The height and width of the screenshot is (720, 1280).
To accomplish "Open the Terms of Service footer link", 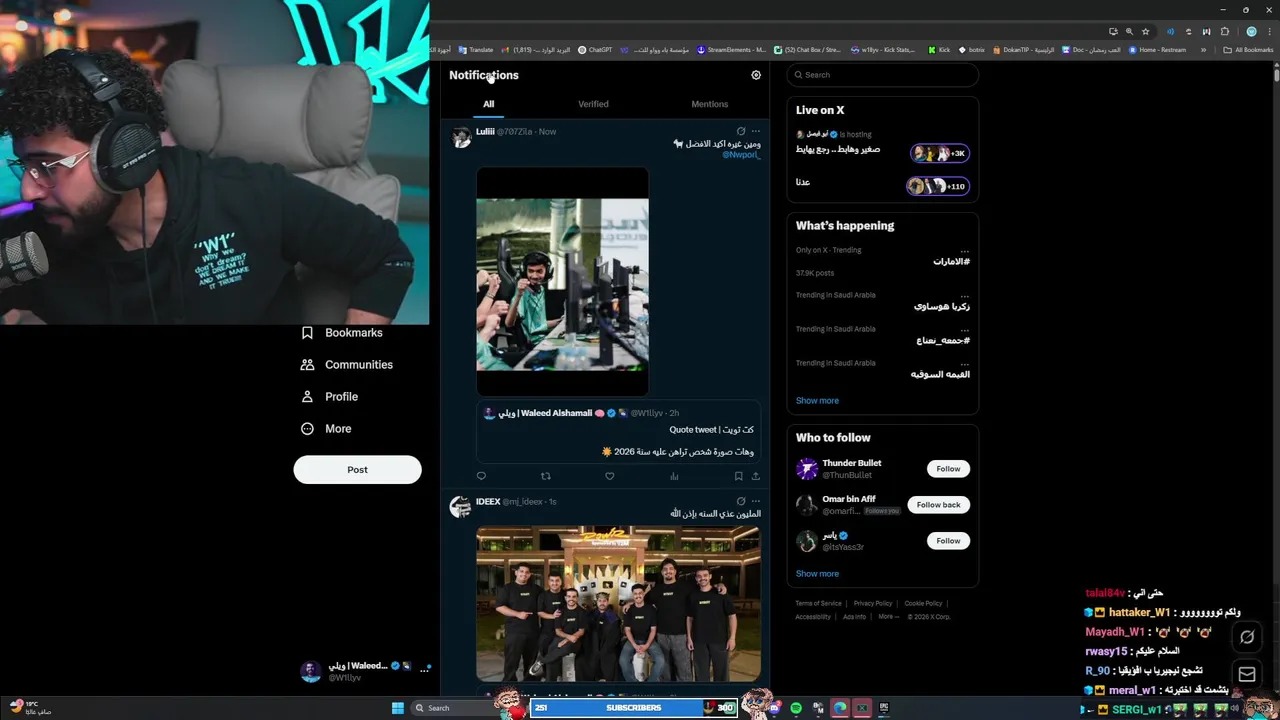I will point(818,604).
